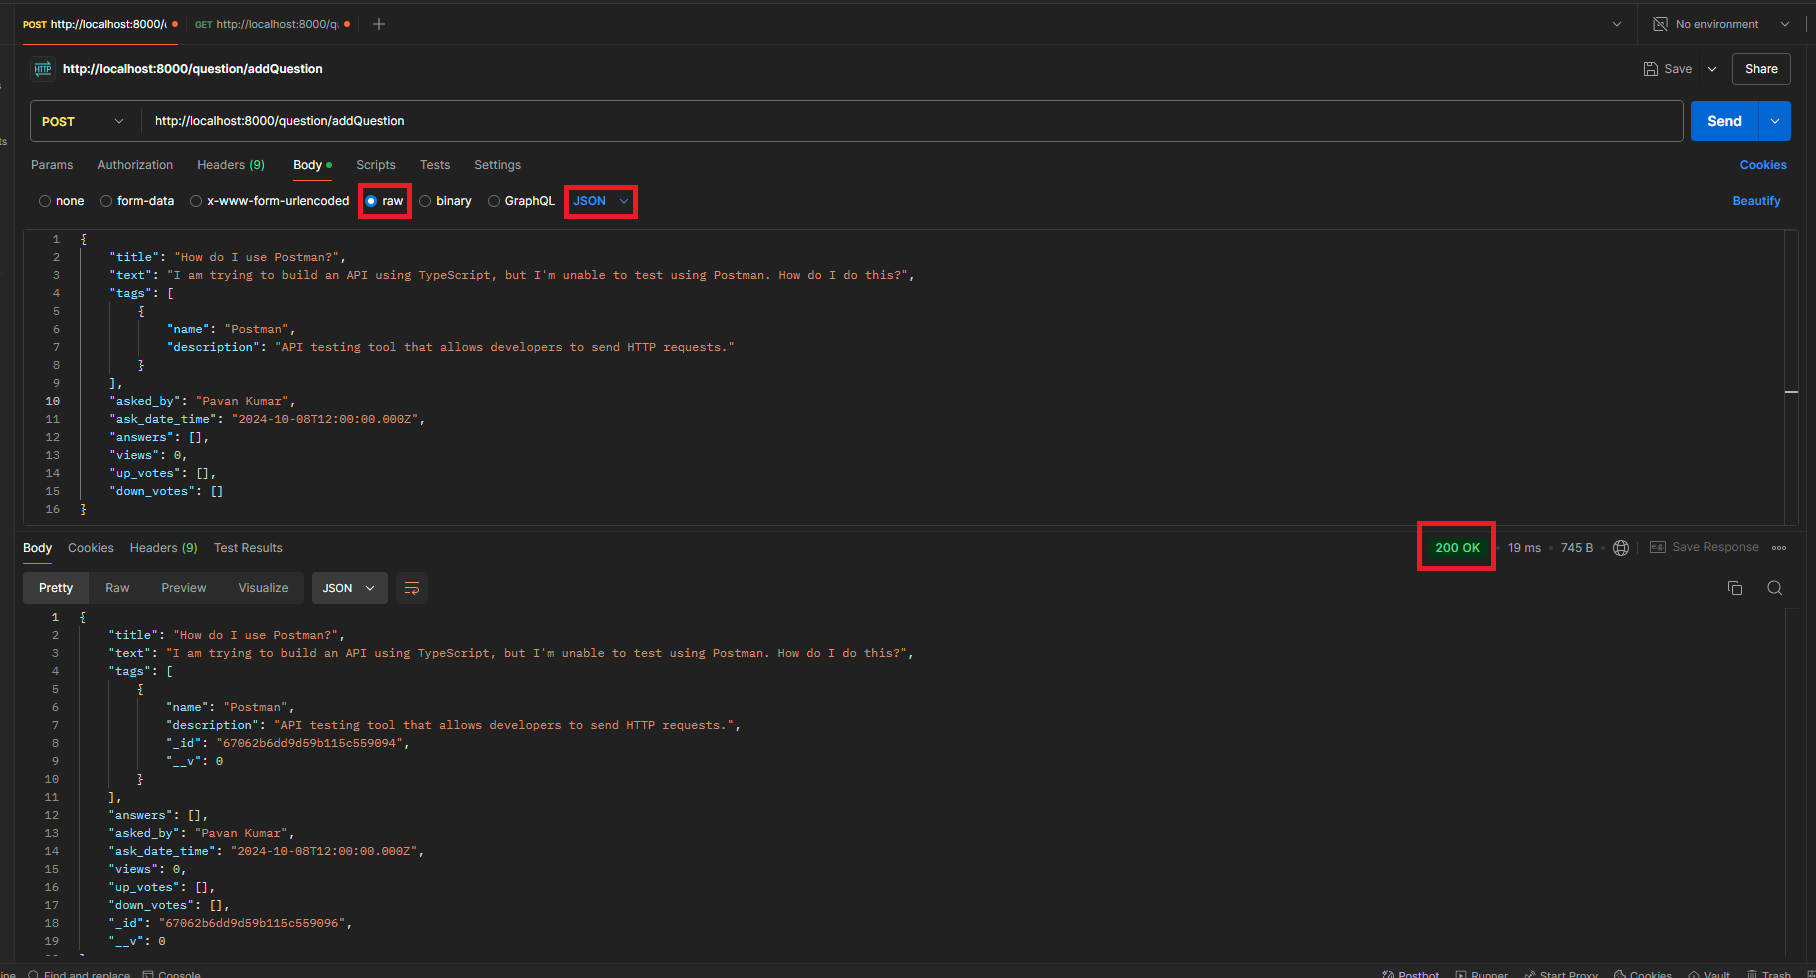This screenshot has width=1816, height=978.
Task: Copy response using the copy icon
Action: tap(1735, 588)
